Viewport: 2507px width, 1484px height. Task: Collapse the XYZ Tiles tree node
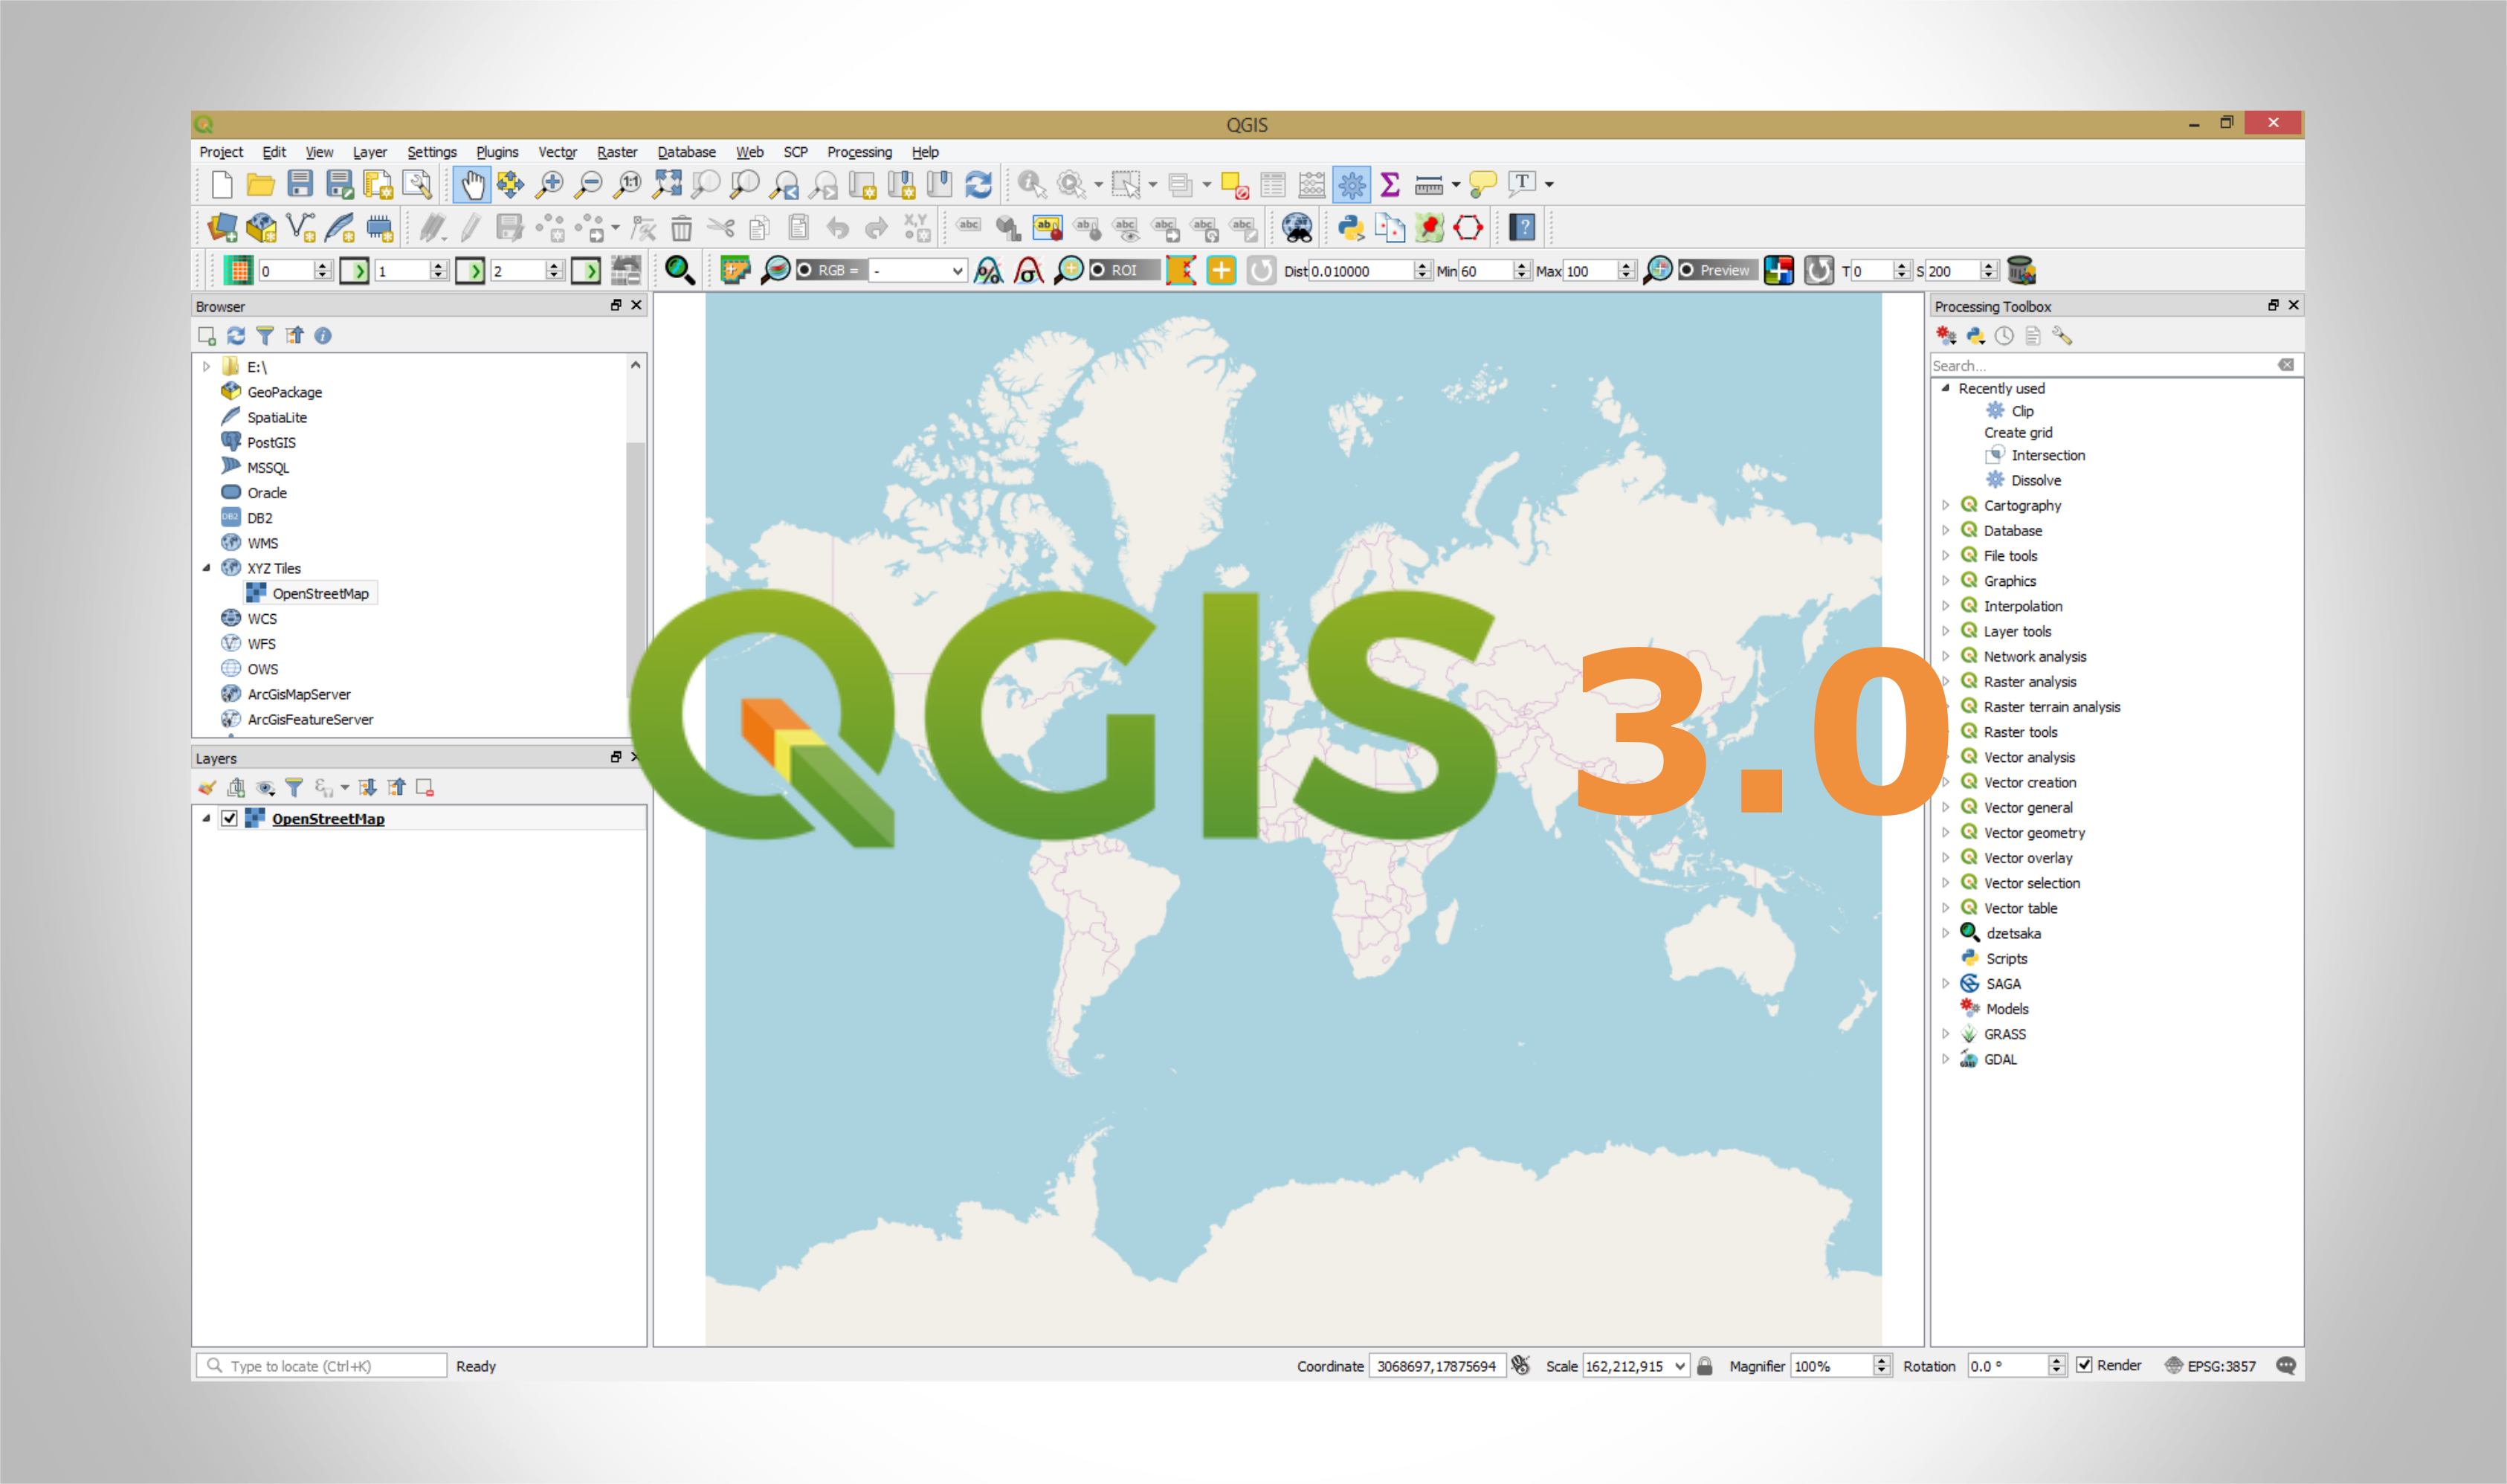coord(207,568)
